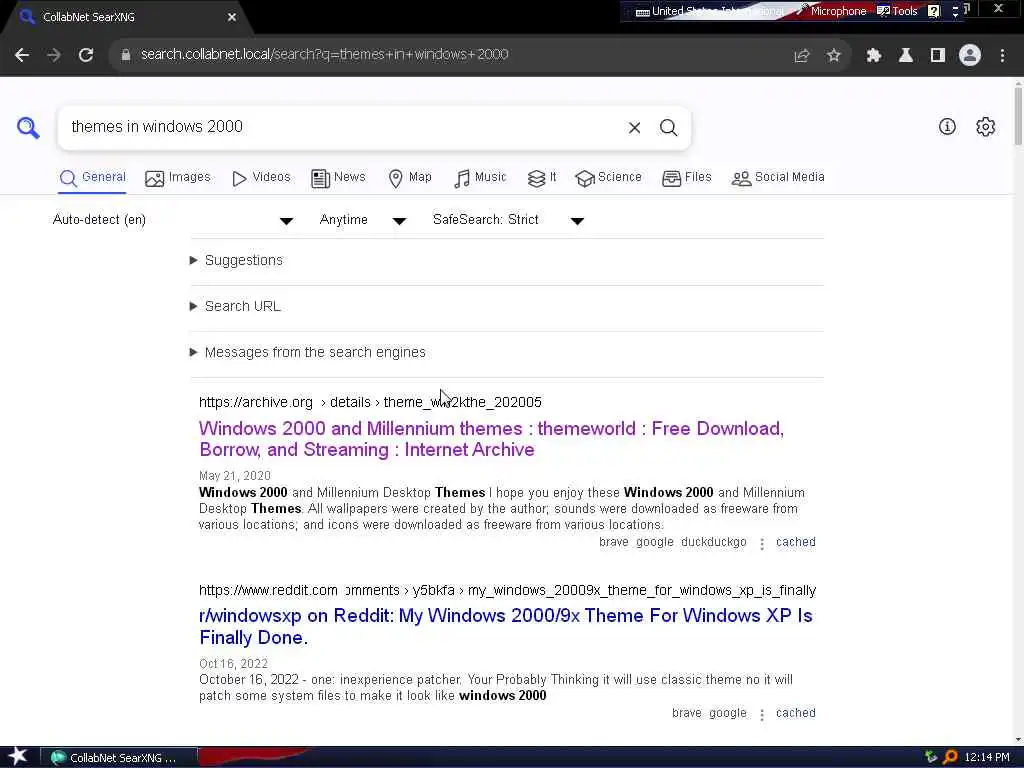Viewport: 1024px width, 768px height.
Task: Share this page using the share icon
Action: [x=802, y=56]
